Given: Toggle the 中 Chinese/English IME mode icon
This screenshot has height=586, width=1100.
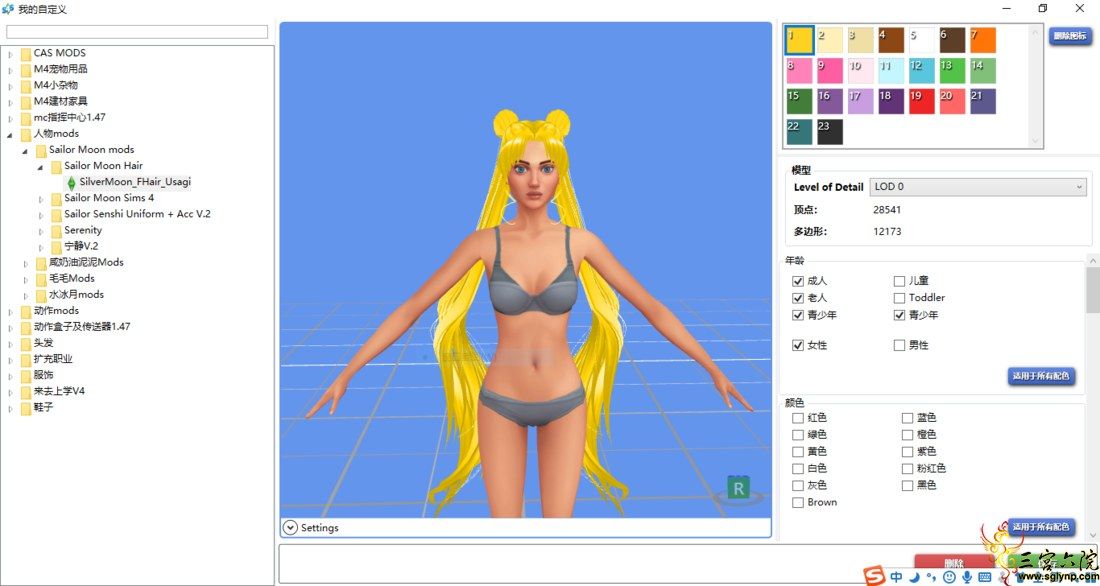Looking at the screenshot, I should (x=897, y=577).
